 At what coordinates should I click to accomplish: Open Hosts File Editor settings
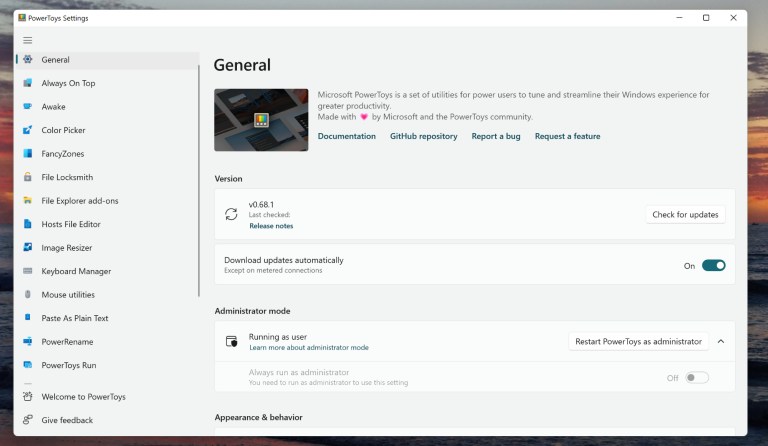coord(71,224)
